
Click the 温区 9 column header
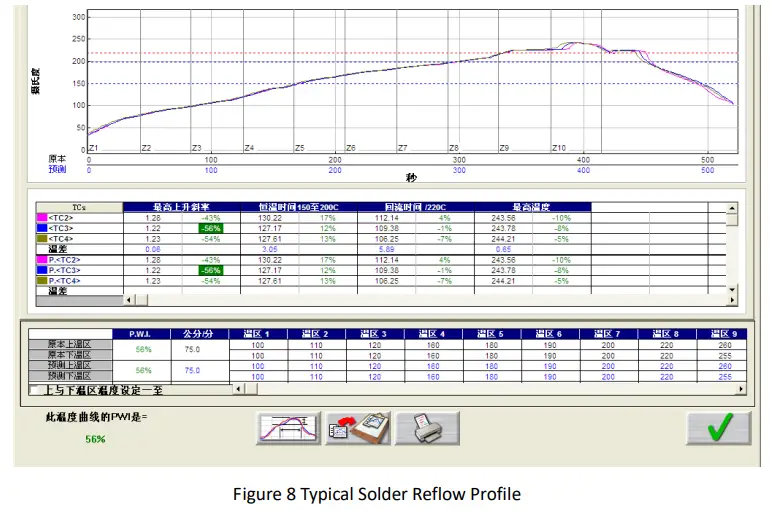pyautogui.click(x=722, y=334)
